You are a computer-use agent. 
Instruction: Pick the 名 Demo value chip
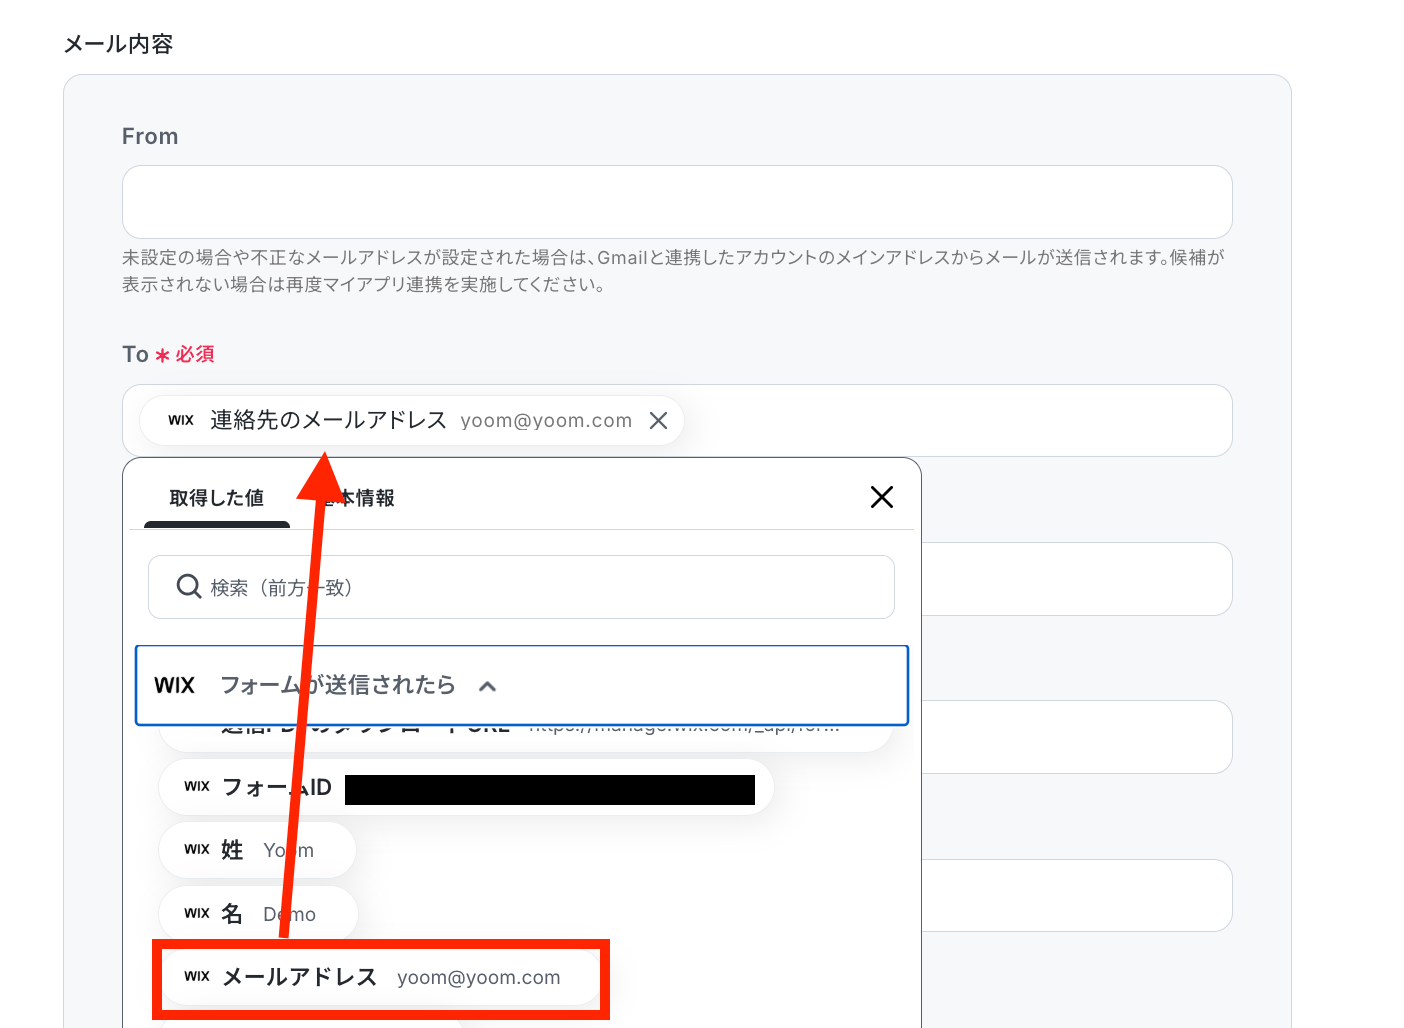[258, 914]
